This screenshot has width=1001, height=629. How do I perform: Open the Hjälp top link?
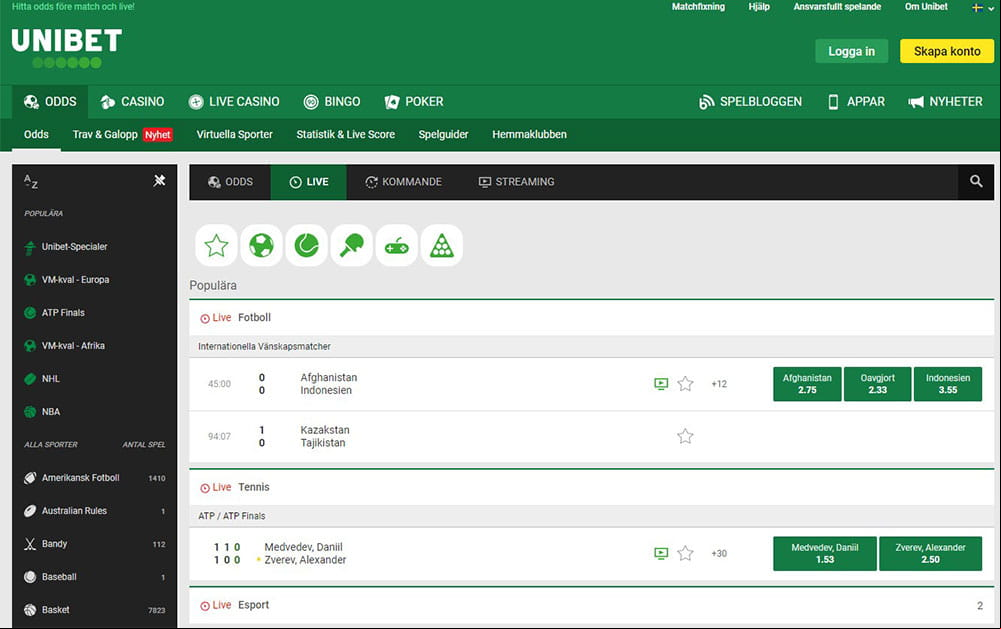759,7
